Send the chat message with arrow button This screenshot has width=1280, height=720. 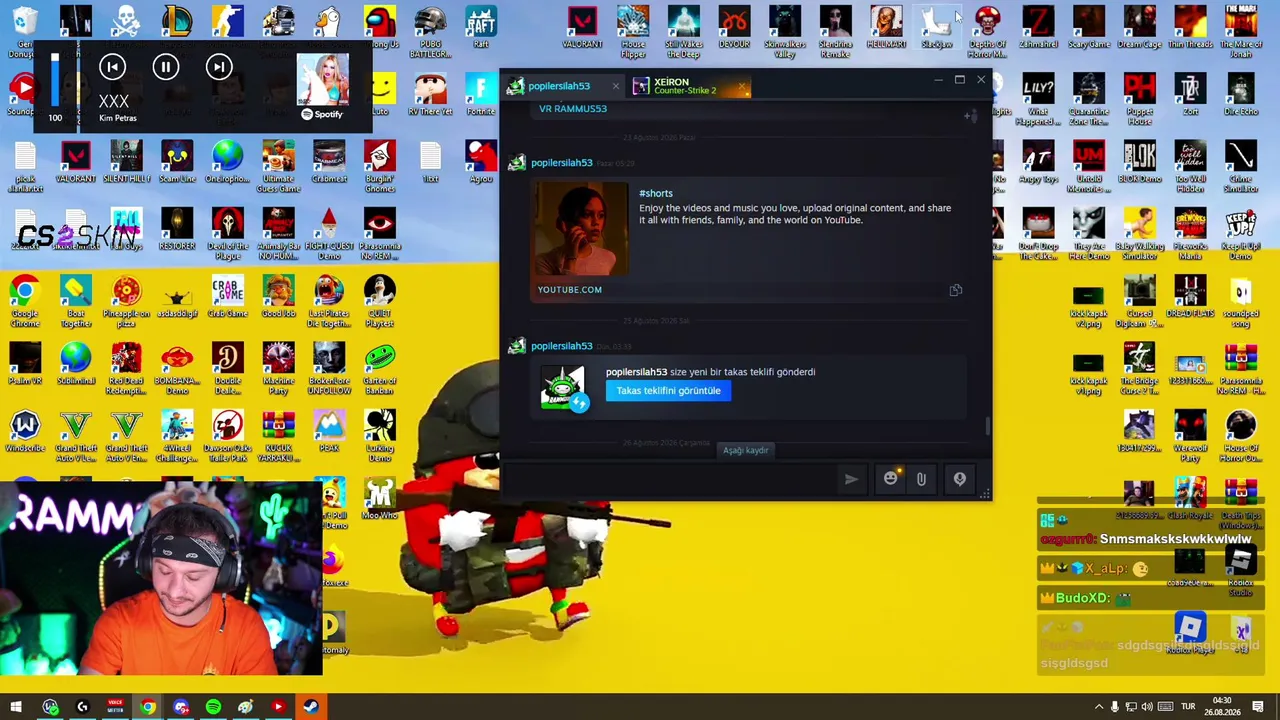[x=851, y=479]
